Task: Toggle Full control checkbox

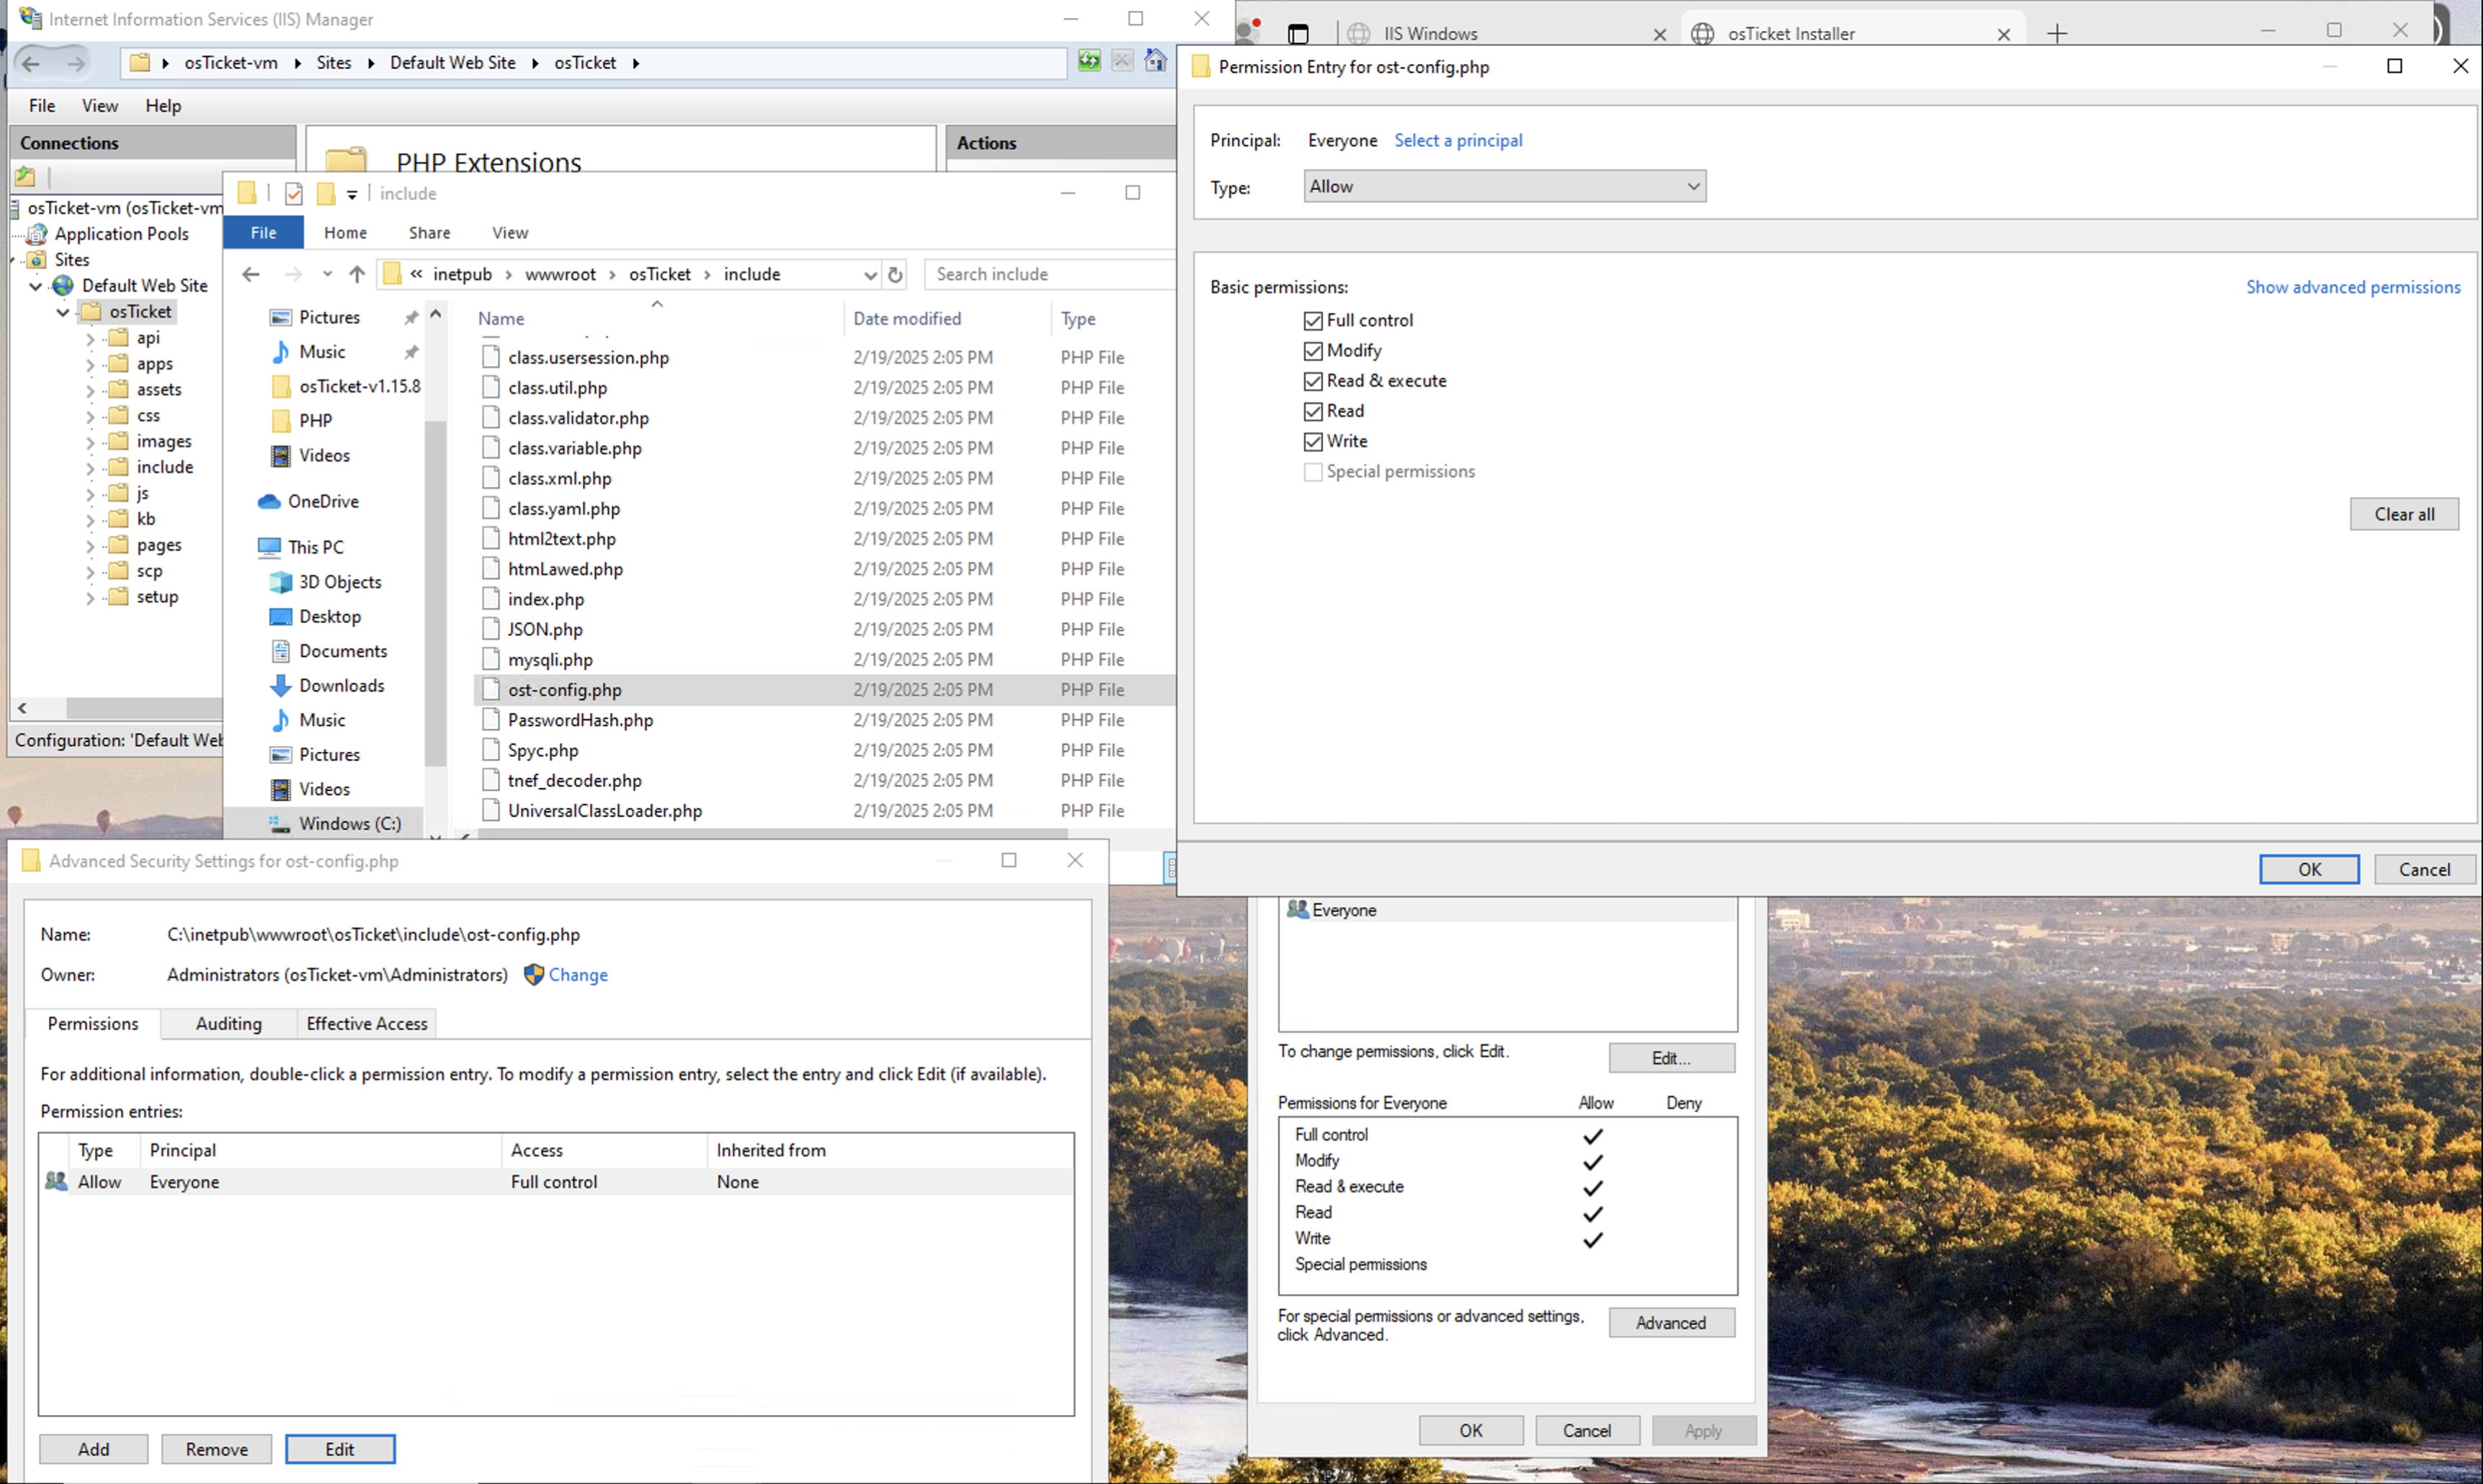Action: coord(1313,321)
